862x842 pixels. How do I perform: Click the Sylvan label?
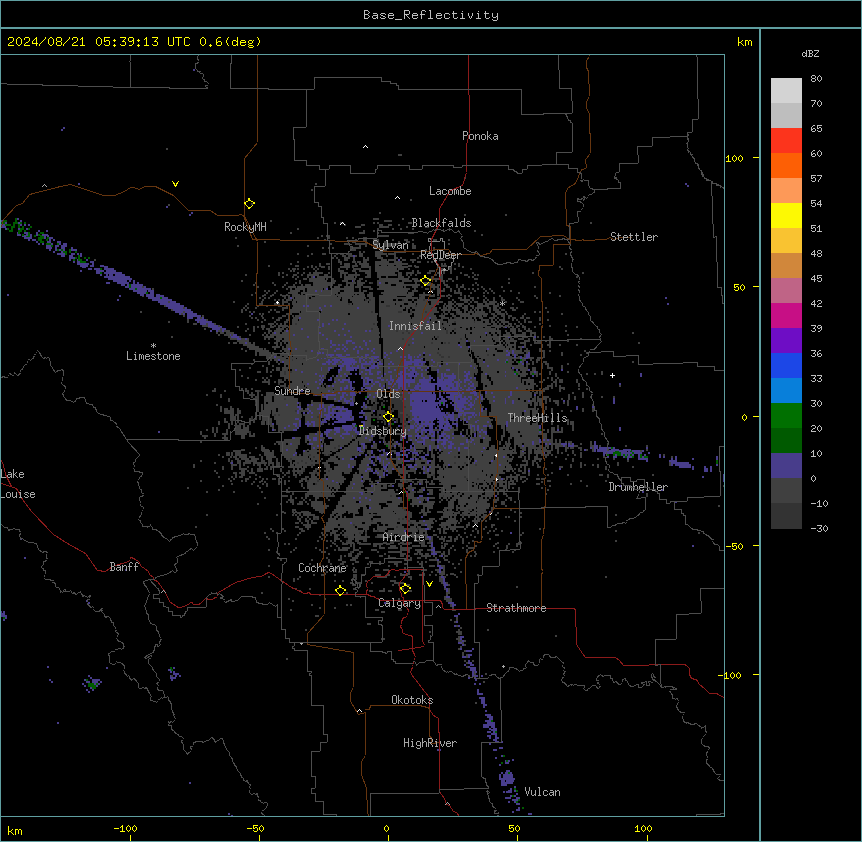390,245
